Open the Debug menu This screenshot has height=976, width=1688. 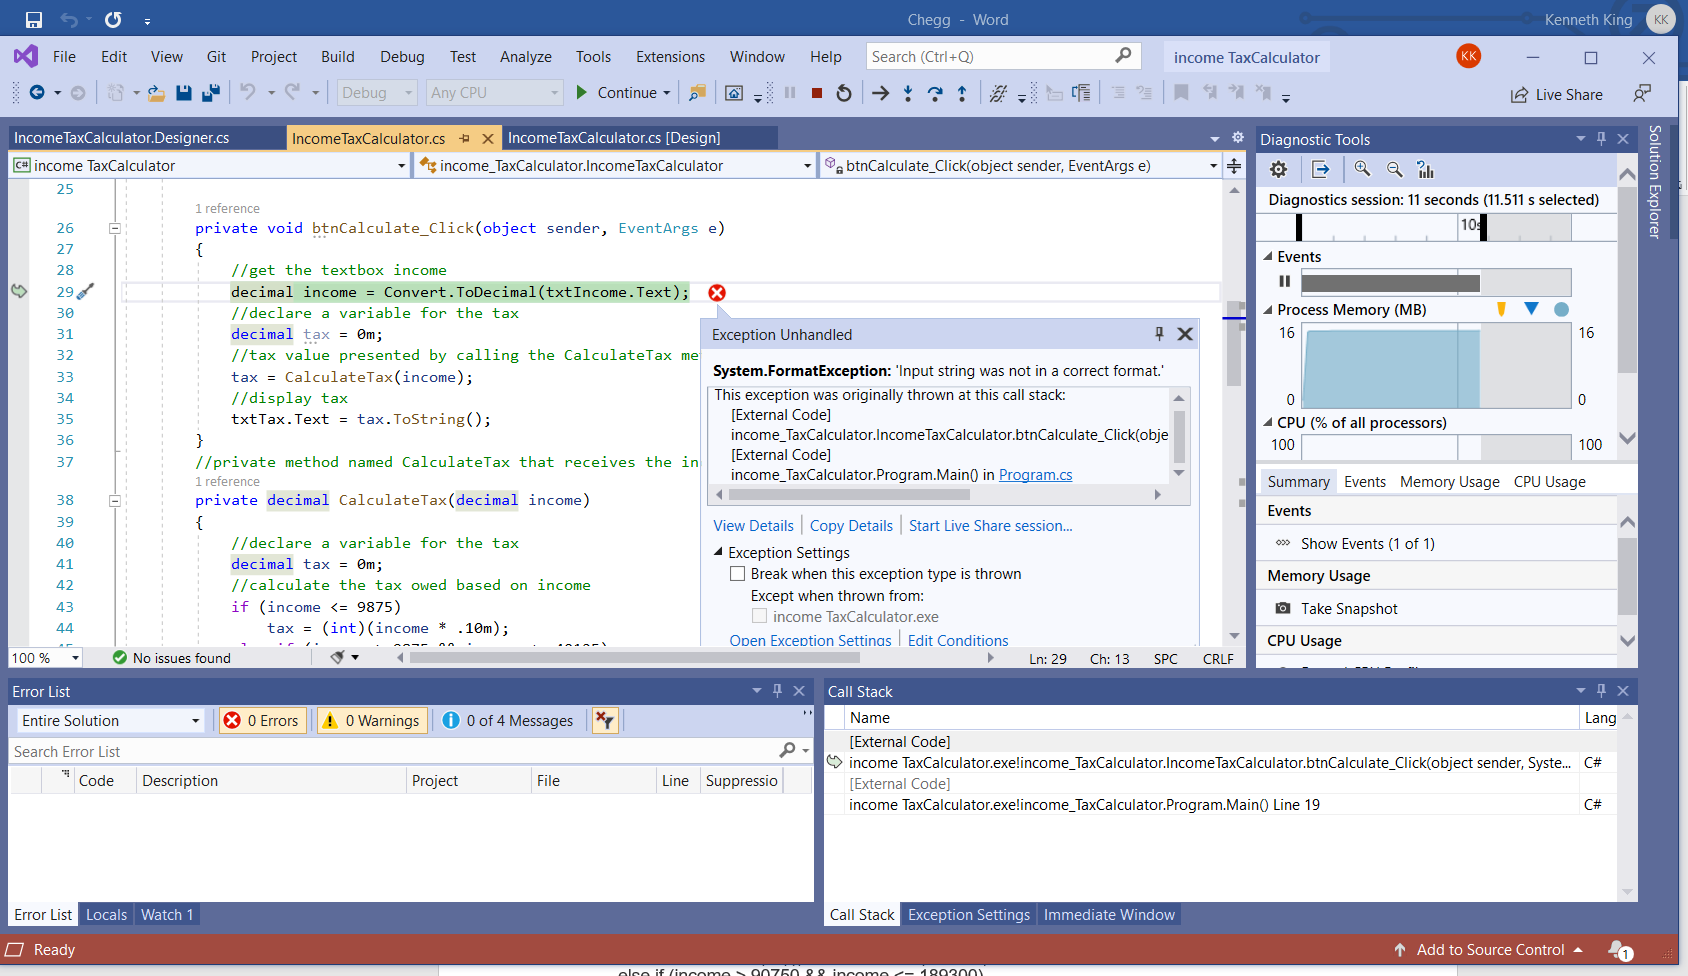pyautogui.click(x=402, y=57)
